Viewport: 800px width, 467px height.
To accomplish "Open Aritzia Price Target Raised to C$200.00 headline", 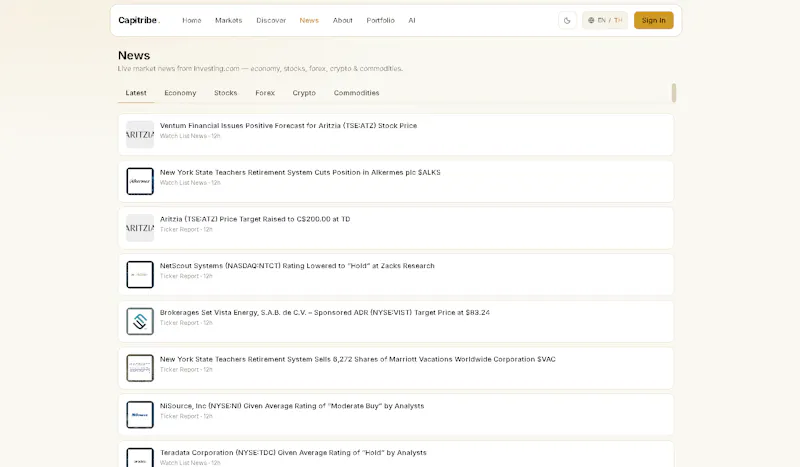I will 255,219.
